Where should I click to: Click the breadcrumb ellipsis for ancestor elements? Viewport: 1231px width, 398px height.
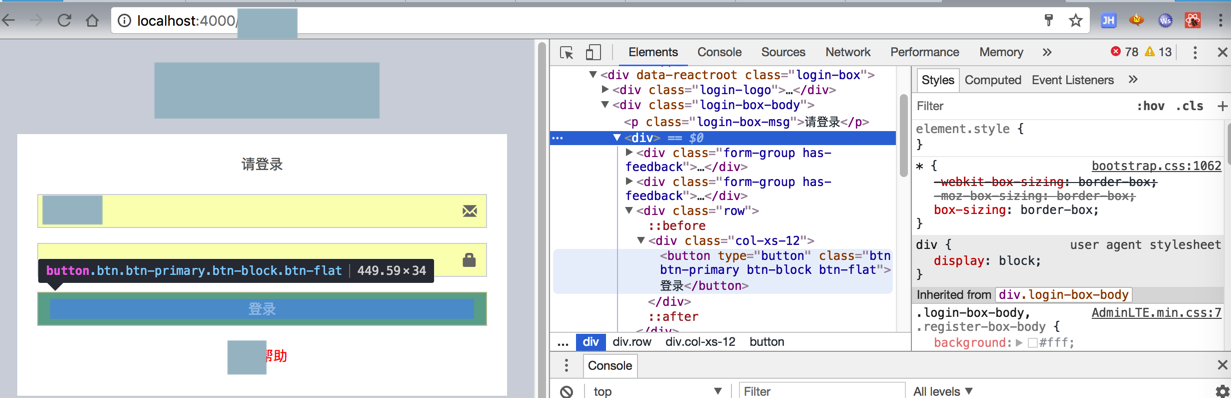click(563, 342)
